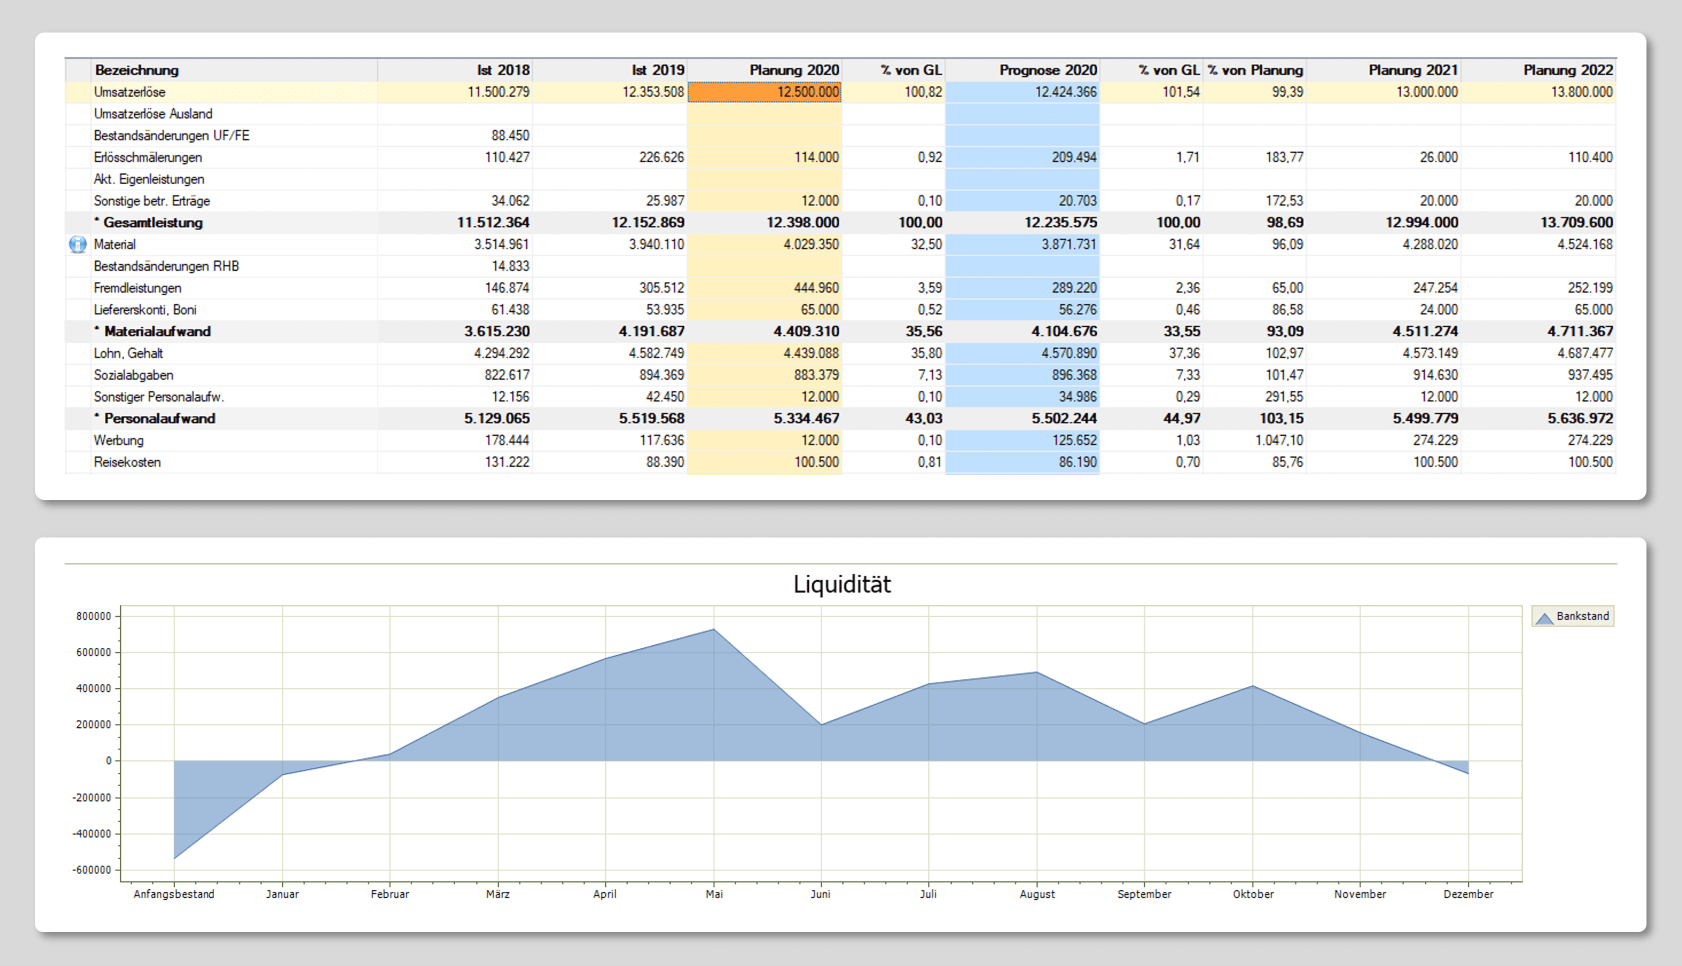Click the Bankstand legend entry
The width and height of the screenshot is (1682, 966).
tap(1573, 617)
